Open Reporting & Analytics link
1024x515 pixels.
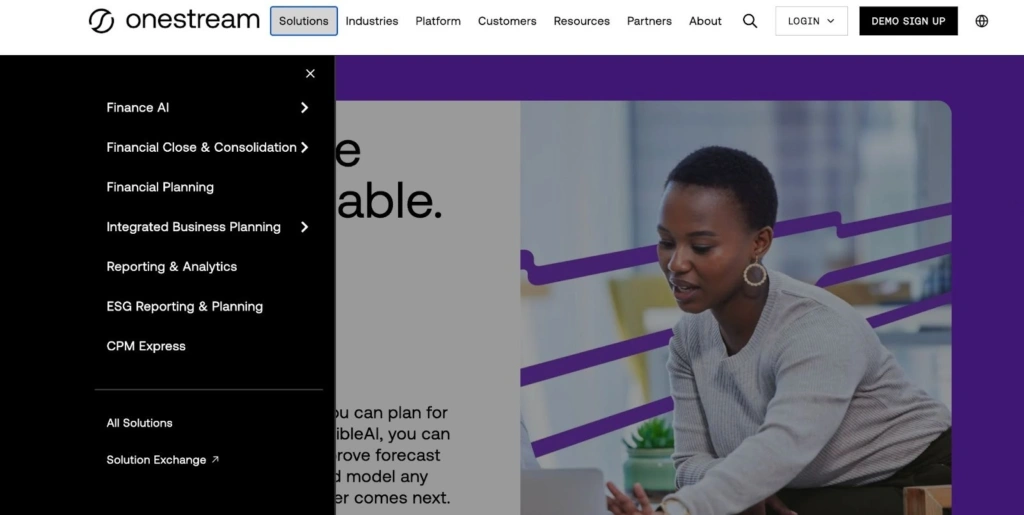pyautogui.click(x=172, y=267)
